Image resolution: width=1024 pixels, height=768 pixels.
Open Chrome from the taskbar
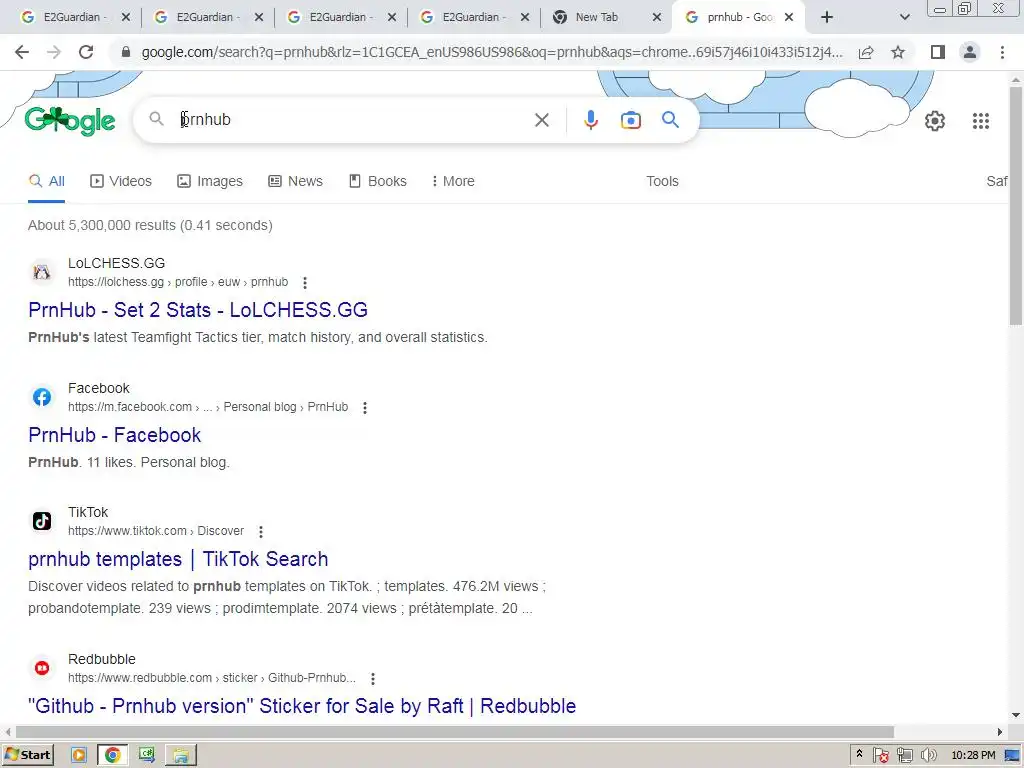click(x=112, y=755)
